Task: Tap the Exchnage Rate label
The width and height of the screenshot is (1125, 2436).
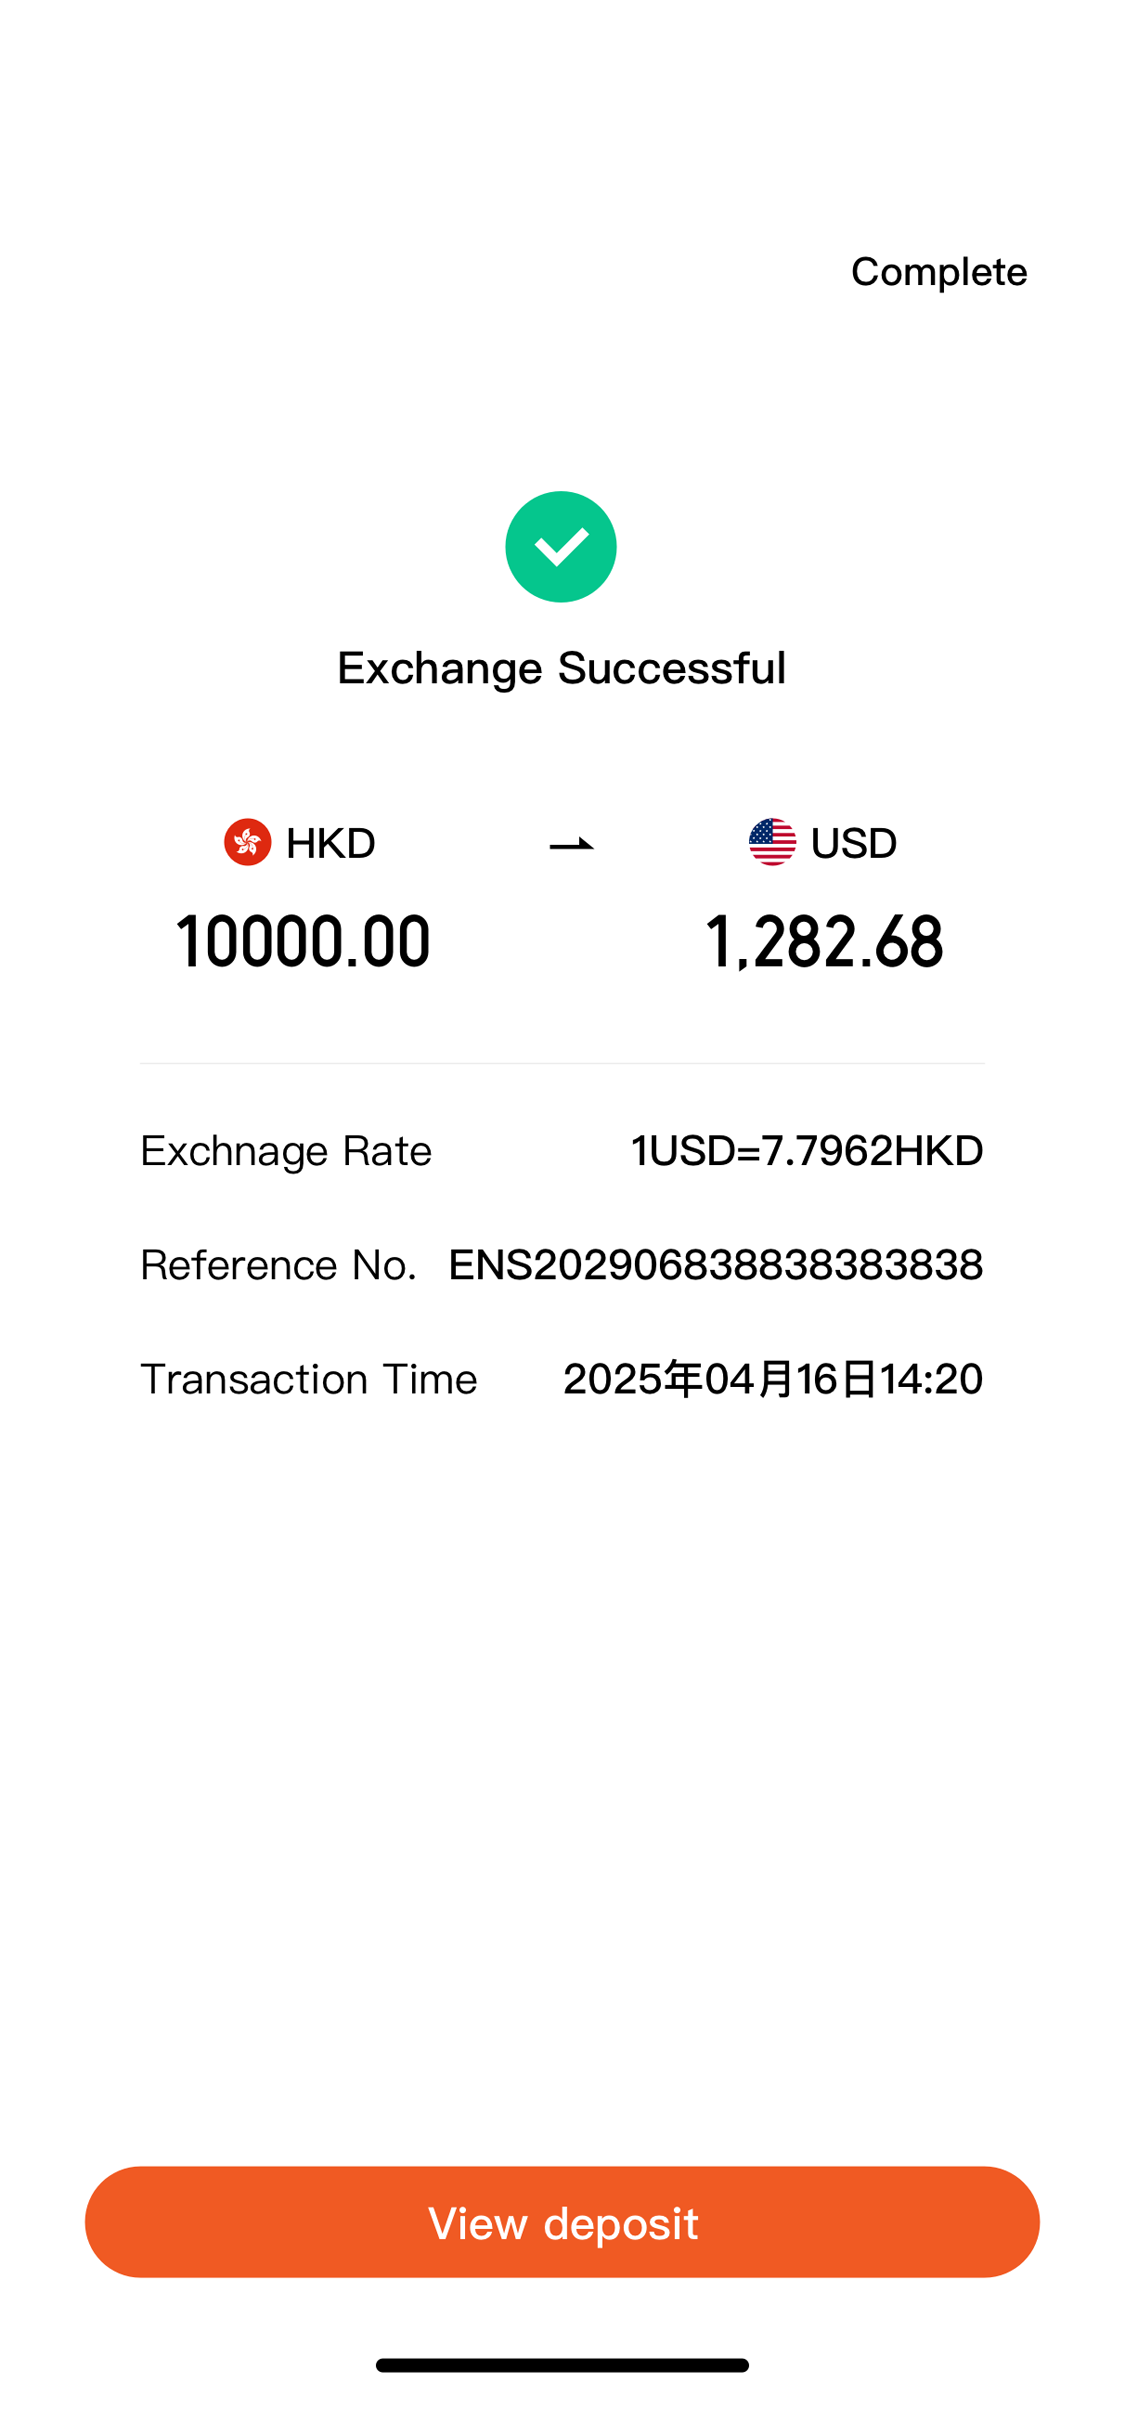Action: point(286,1150)
